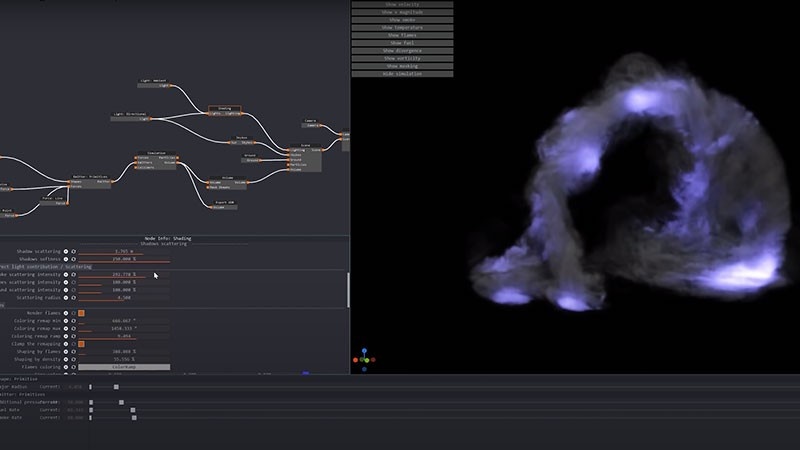Screen dimensions: 800x450
Task: Reset the Coloring remap ramp value
Action: pos(73,336)
